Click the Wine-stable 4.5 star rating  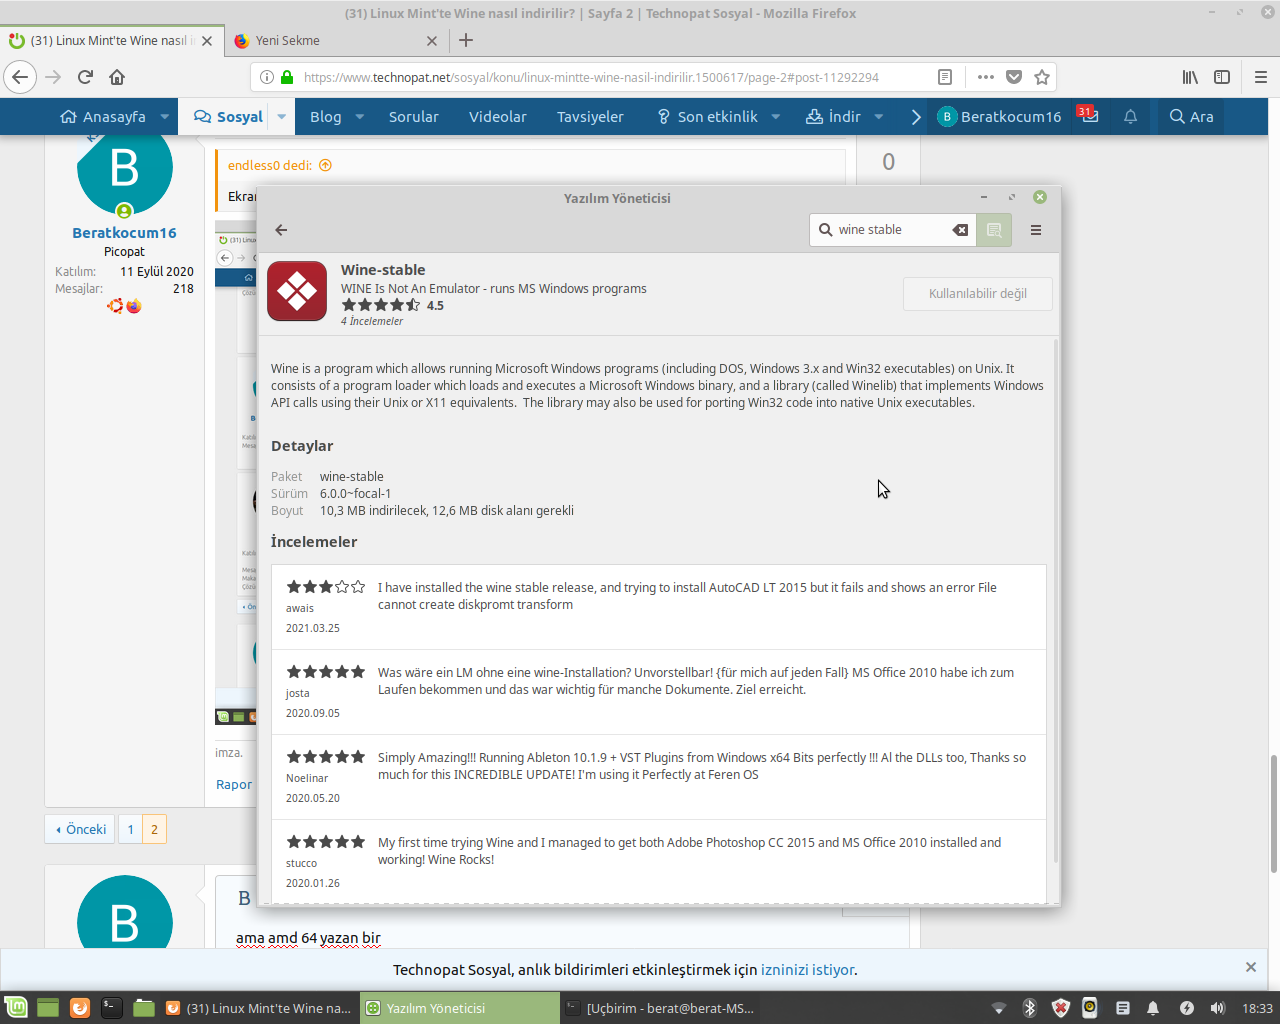pos(392,306)
